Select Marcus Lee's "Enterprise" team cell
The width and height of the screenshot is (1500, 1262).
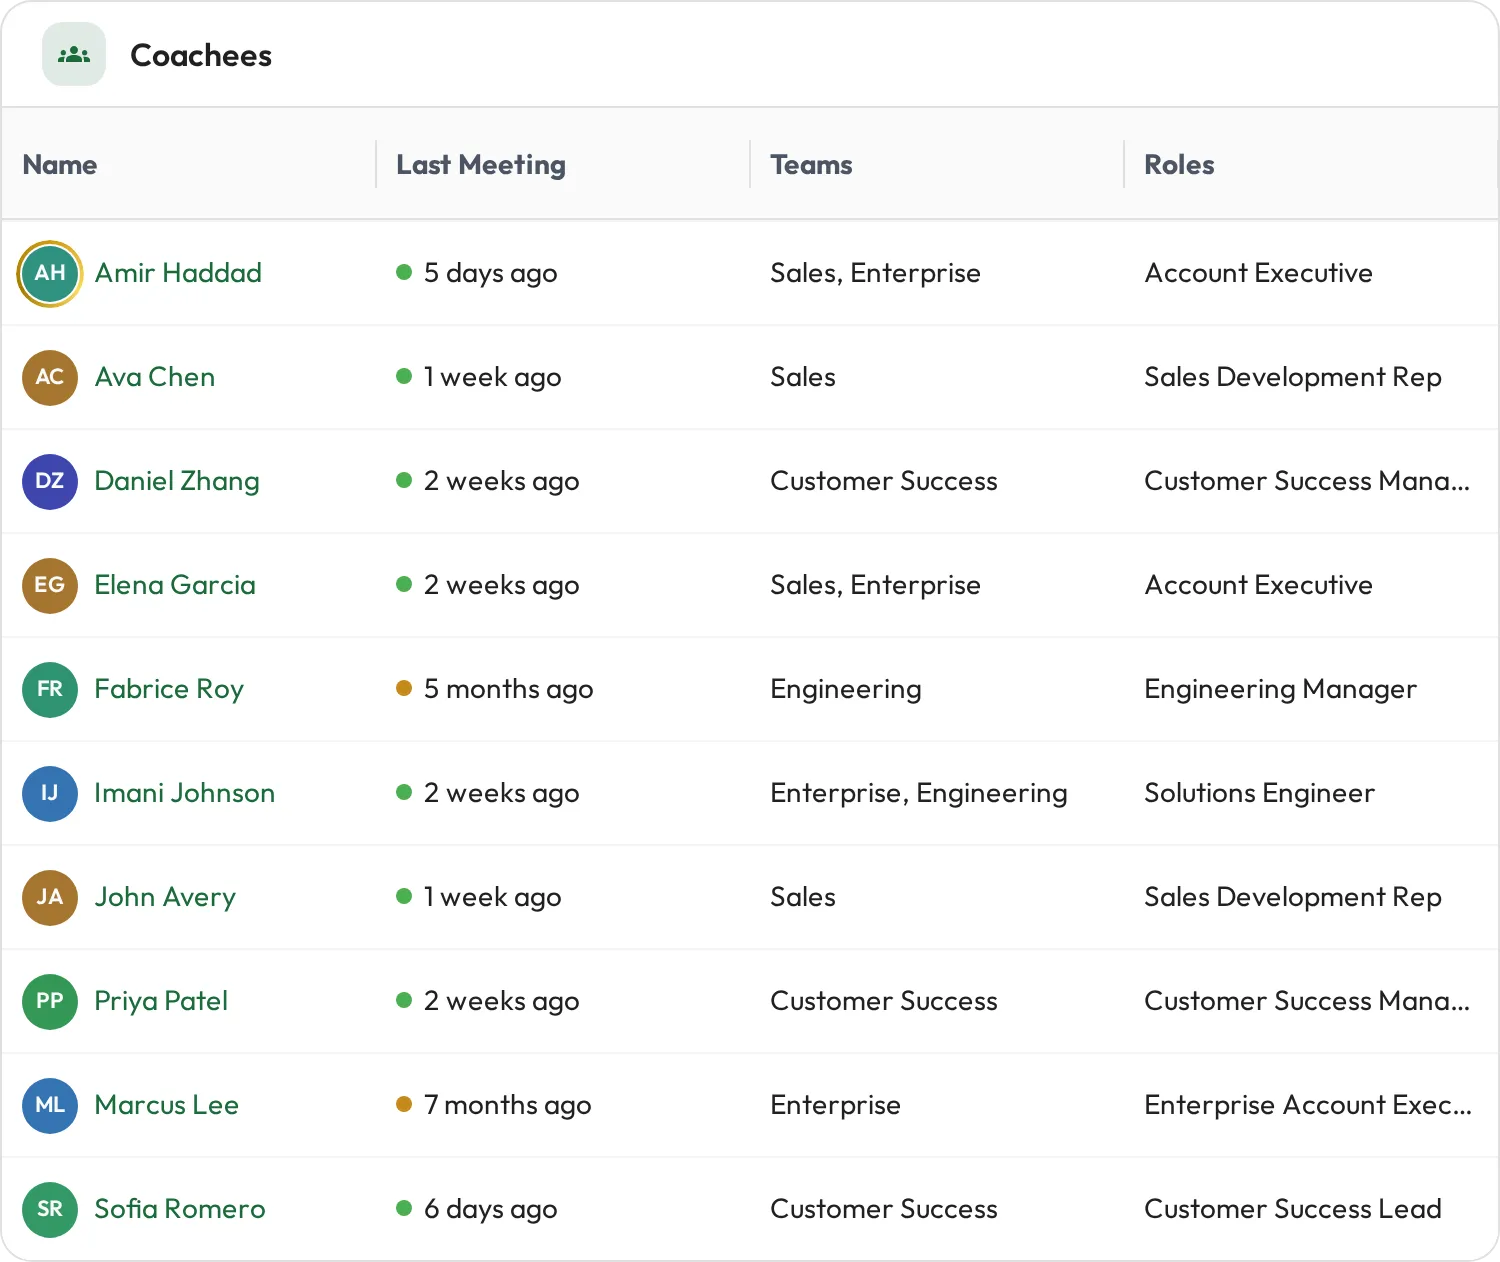[835, 1105]
